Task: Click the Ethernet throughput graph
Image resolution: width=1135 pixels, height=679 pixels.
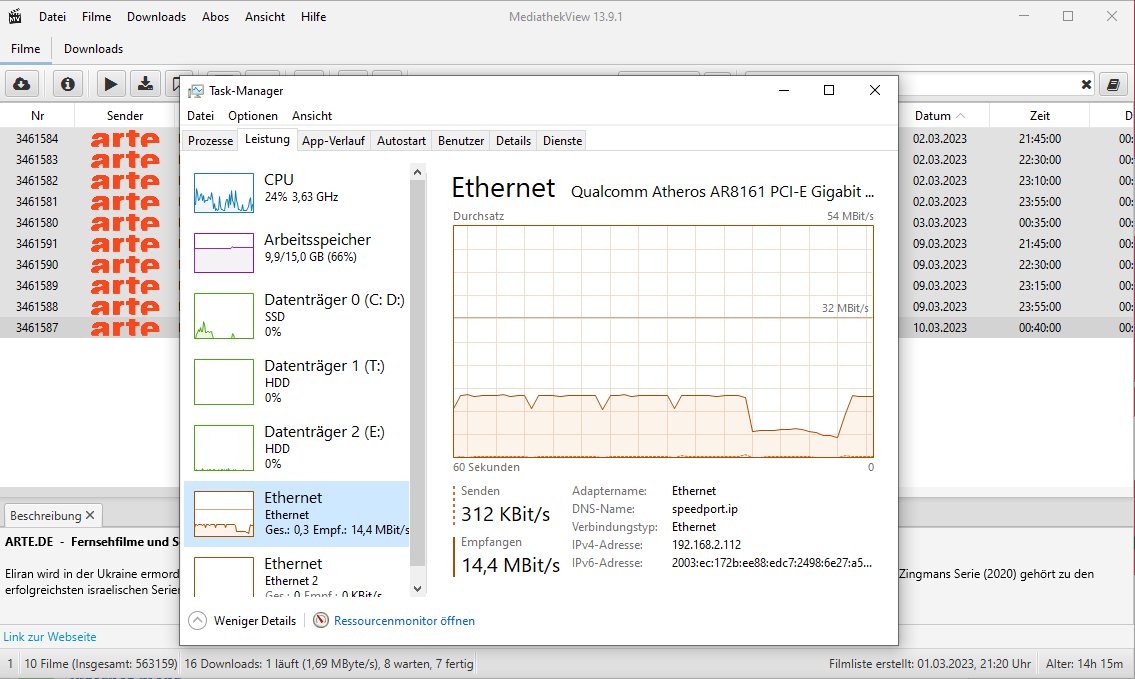Action: (x=663, y=341)
